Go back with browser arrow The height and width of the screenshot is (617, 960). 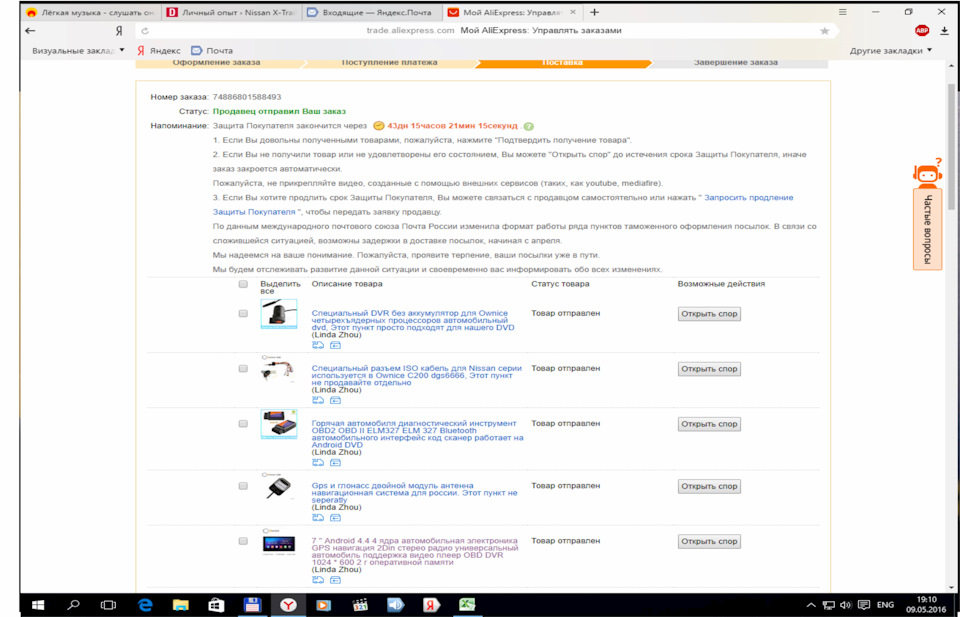coord(30,31)
